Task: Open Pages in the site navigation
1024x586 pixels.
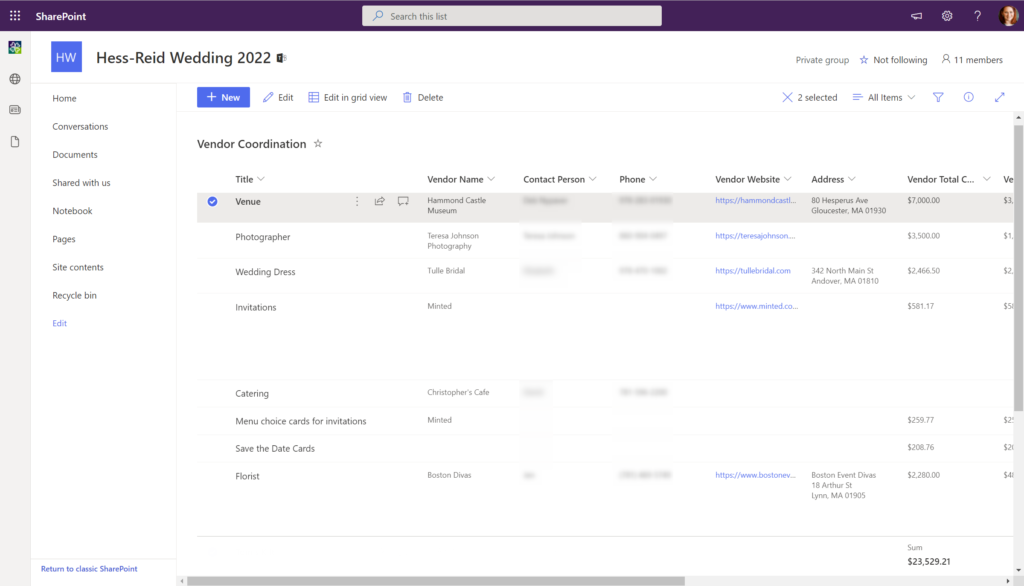Action: [64, 238]
